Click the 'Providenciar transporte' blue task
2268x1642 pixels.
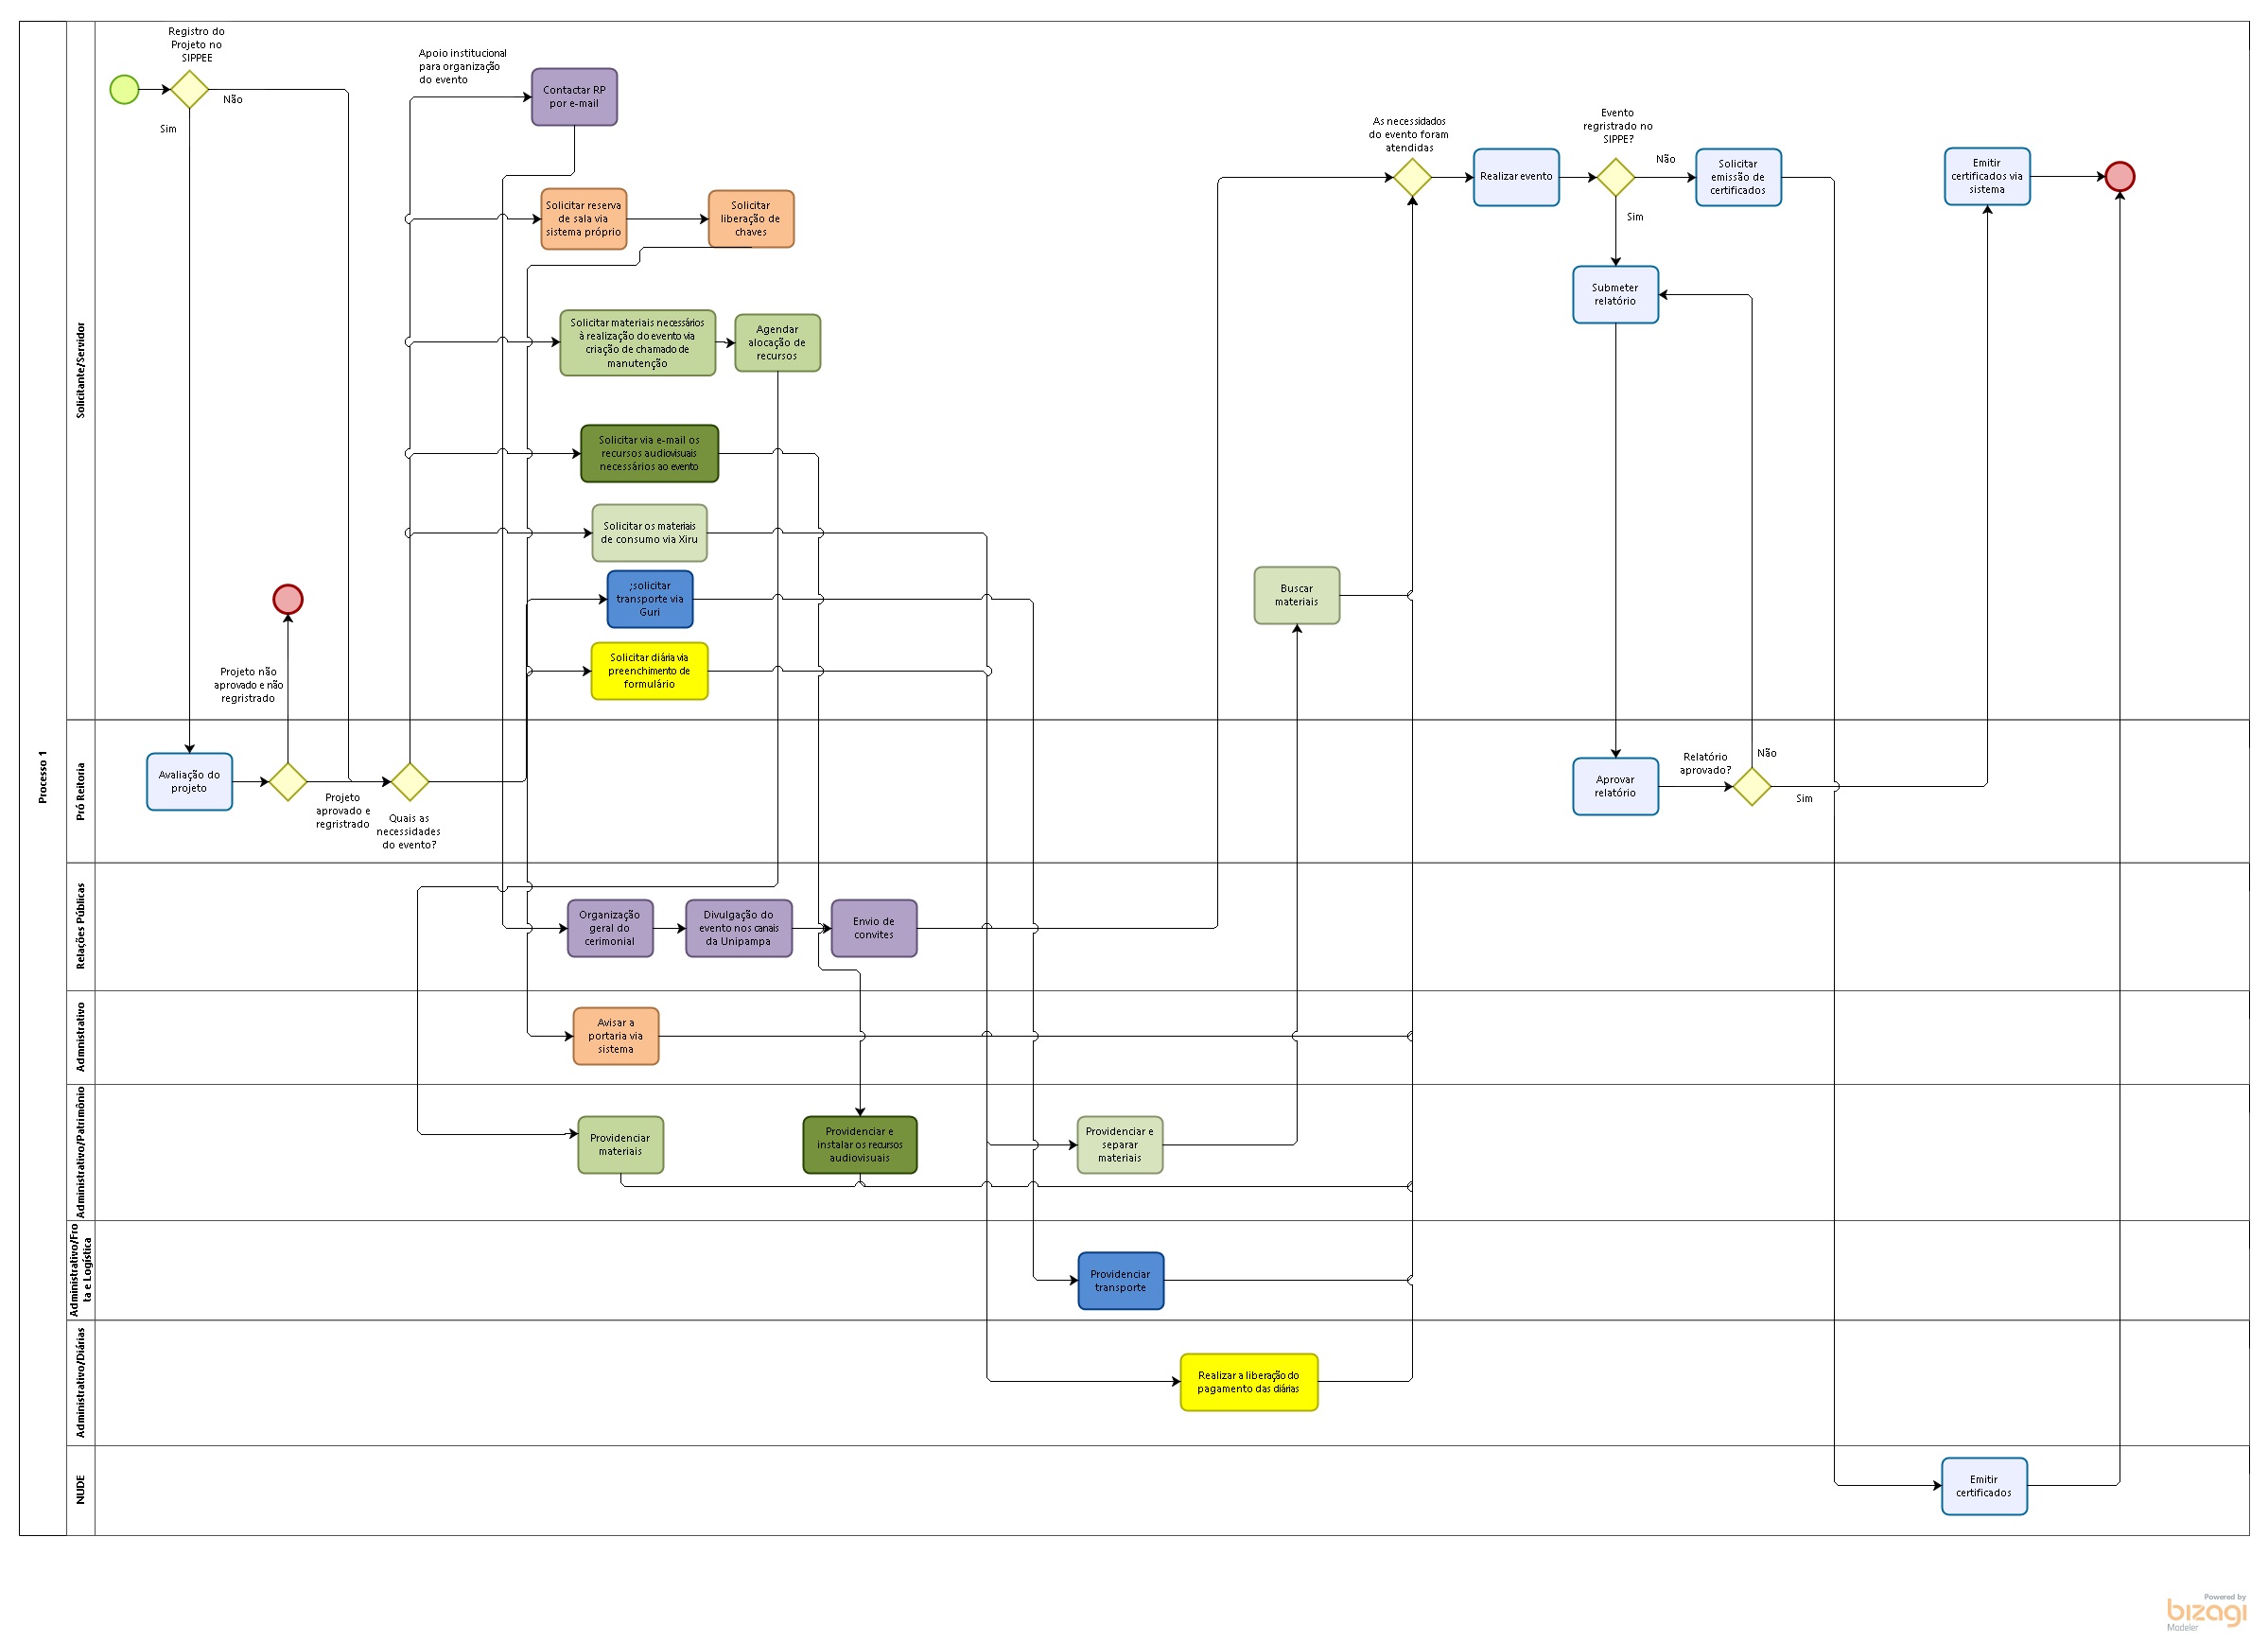pyautogui.click(x=1120, y=1280)
